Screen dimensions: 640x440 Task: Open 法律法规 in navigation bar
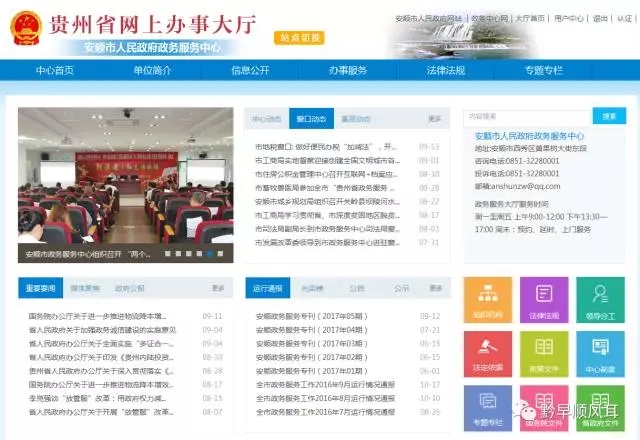point(446,70)
